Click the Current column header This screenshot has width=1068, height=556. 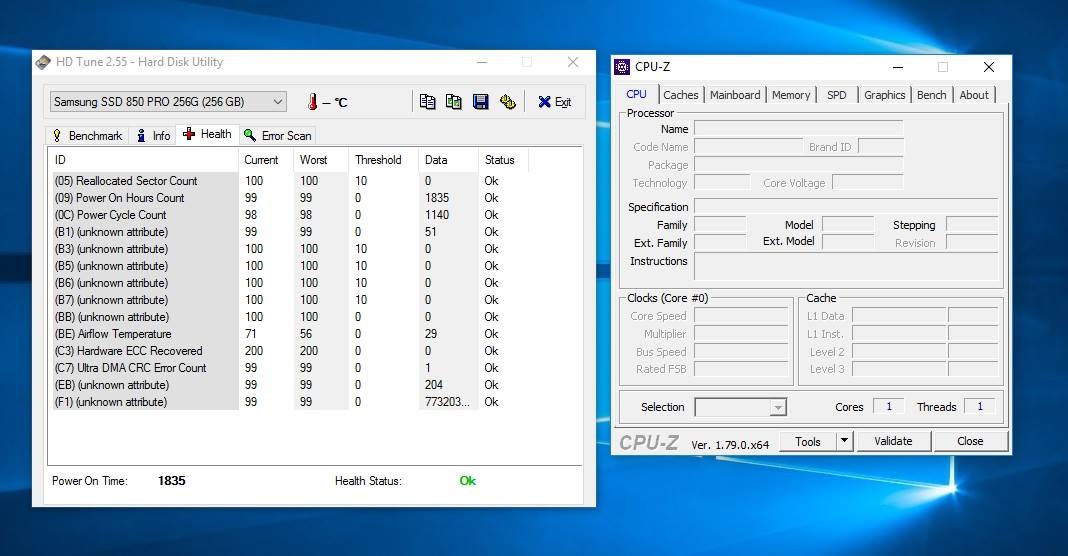pyautogui.click(x=262, y=160)
